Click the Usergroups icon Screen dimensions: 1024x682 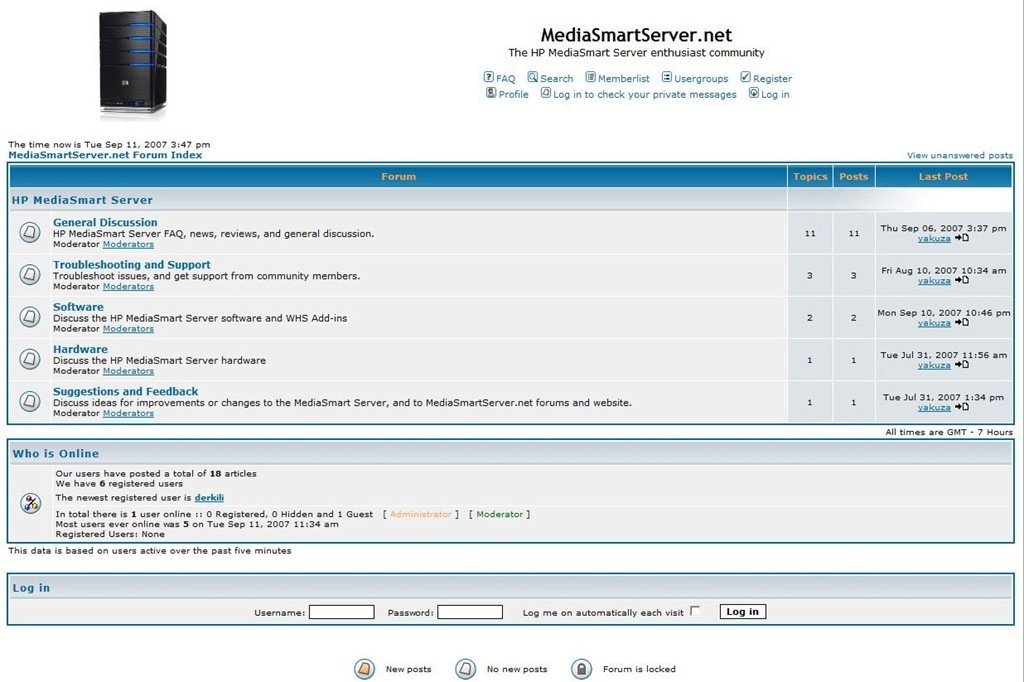click(x=667, y=77)
